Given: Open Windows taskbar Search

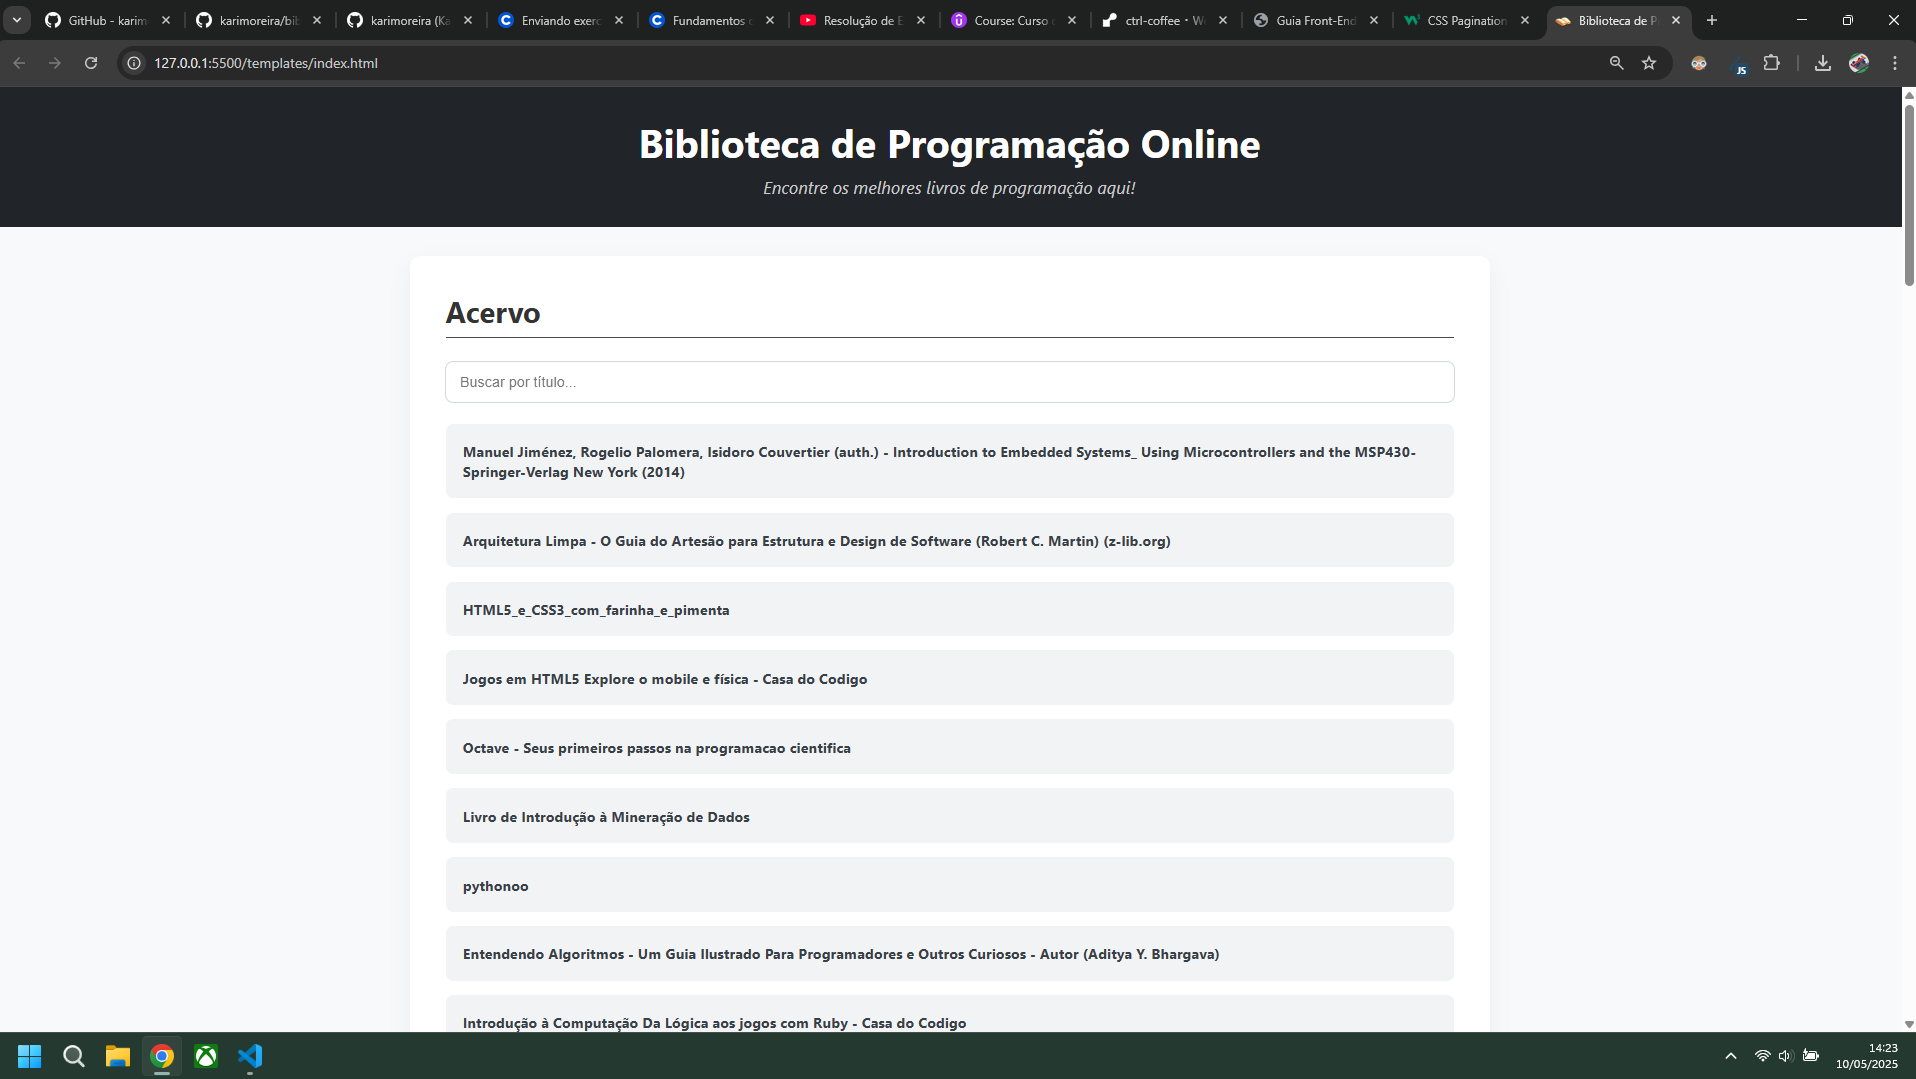Looking at the screenshot, I should pos(74,1056).
